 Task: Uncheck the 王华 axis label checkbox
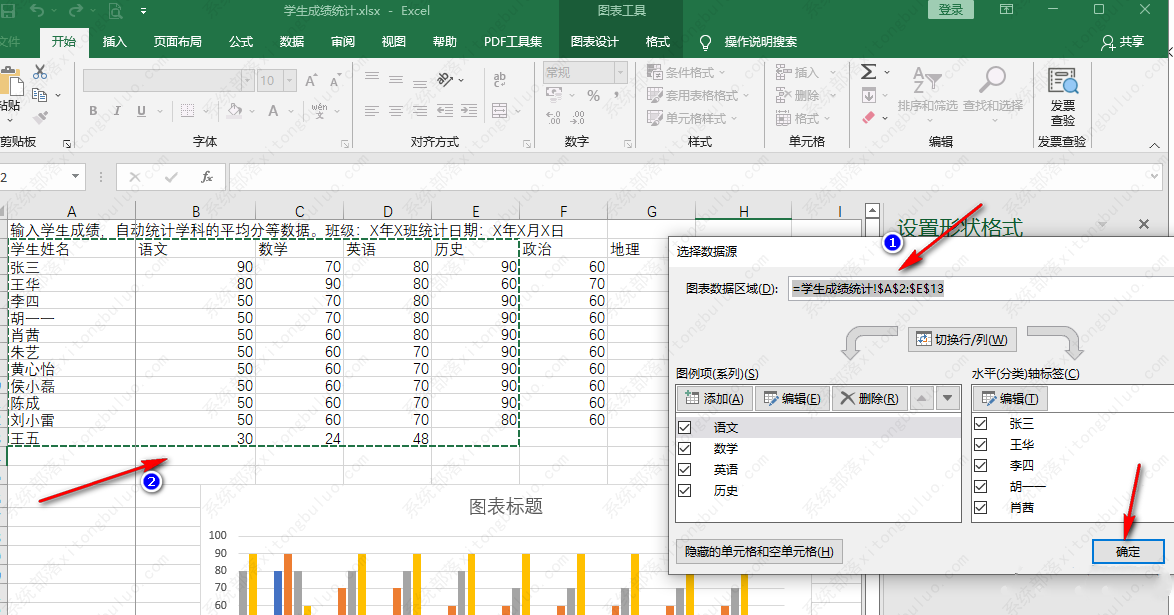click(981, 444)
